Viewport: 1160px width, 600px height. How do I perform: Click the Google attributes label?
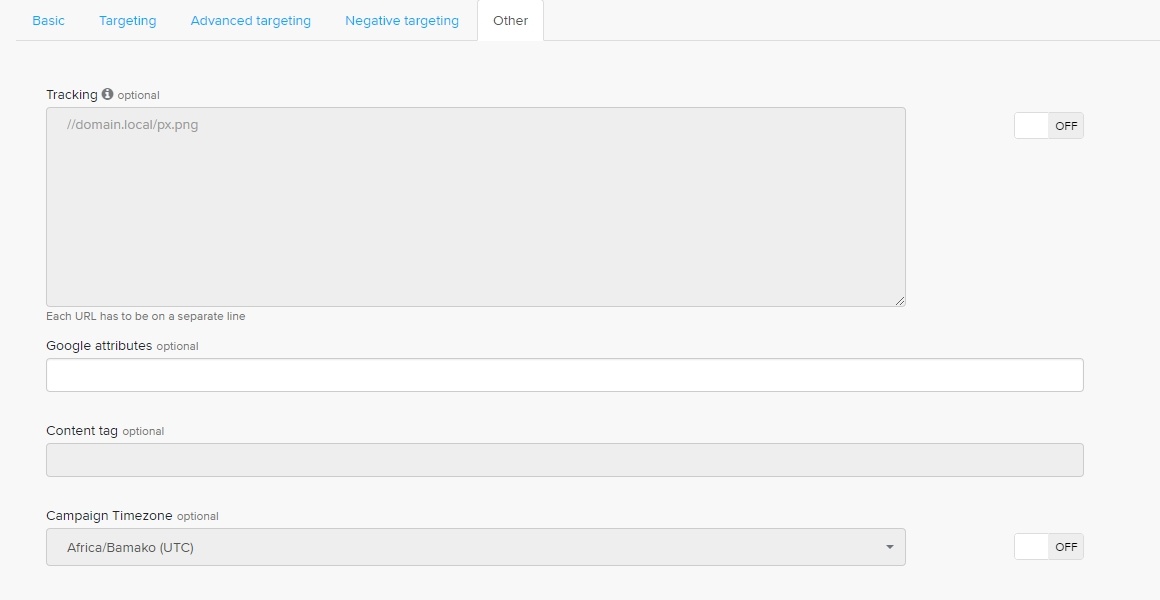click(99, 346)
